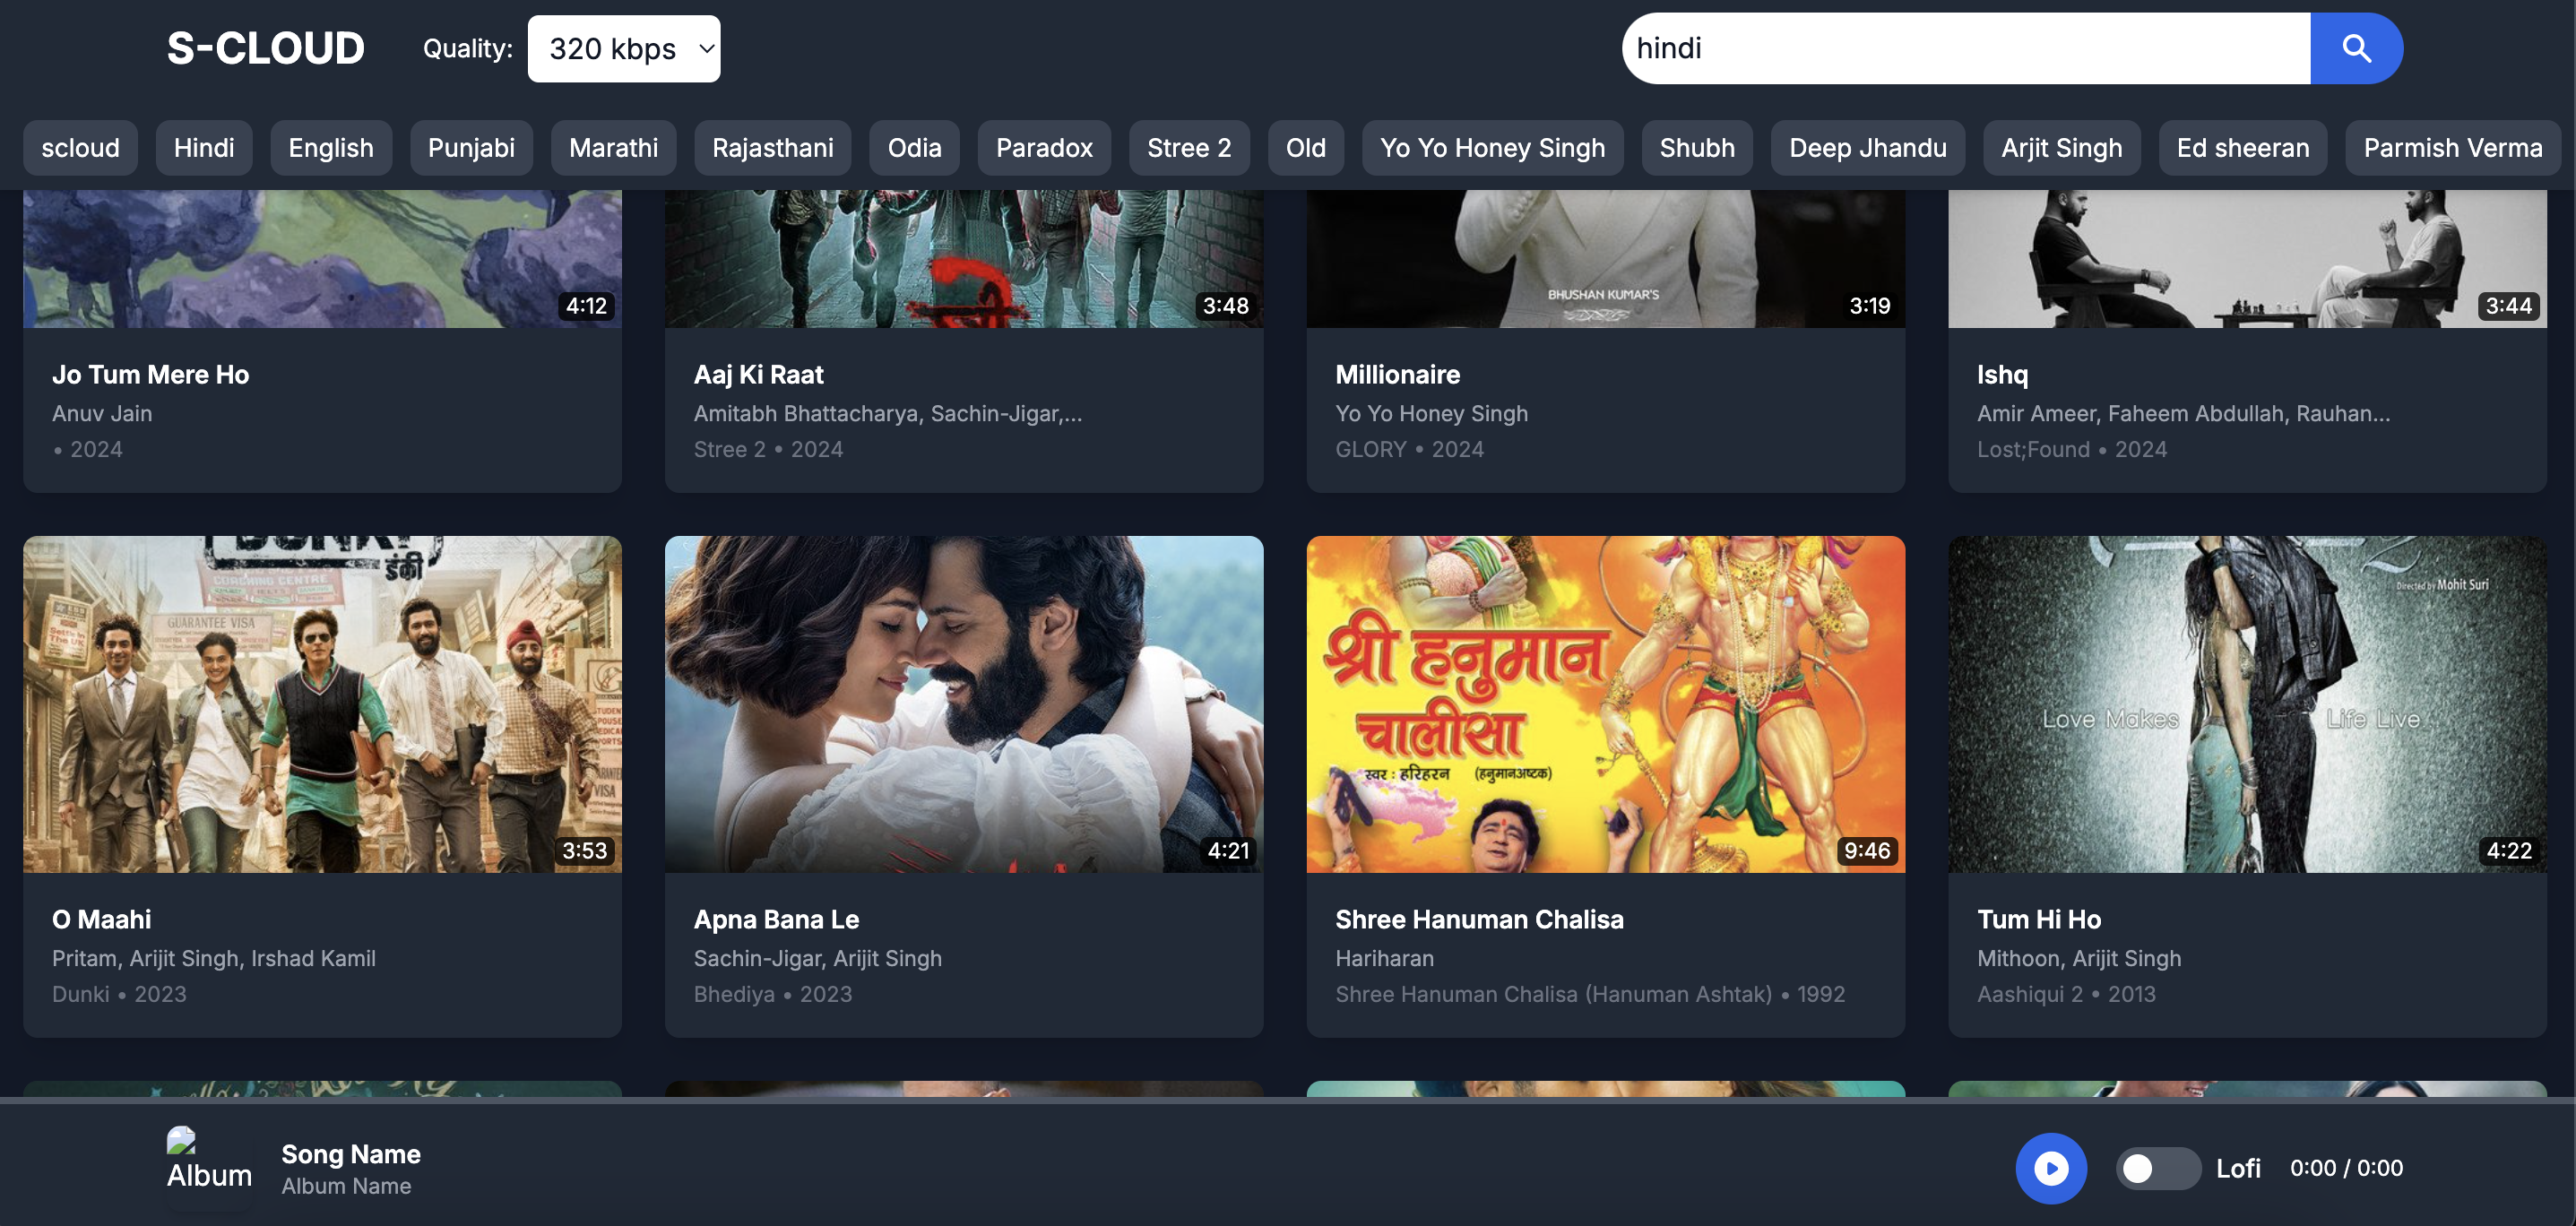This screenshot has height=1226, width=2576.
Task: Click the Apna Bana Le title
Action: click(x=777, y=919)
